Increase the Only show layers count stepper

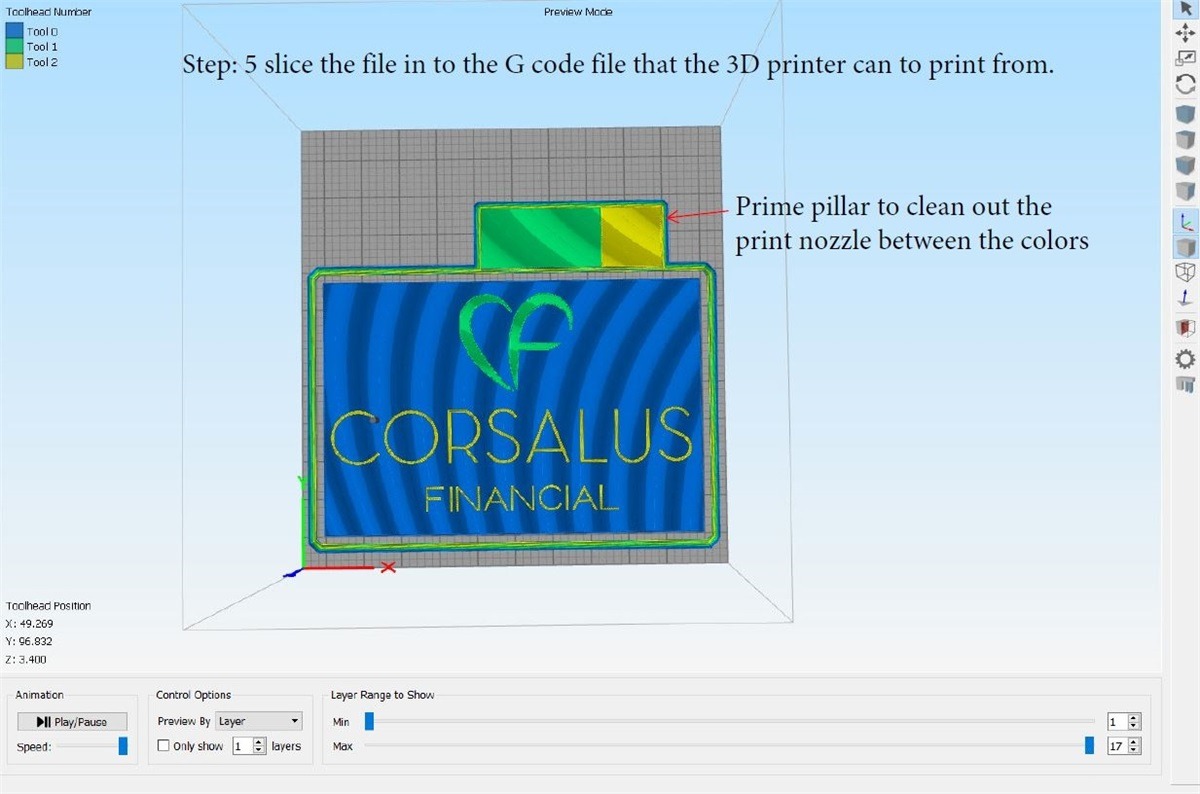260,742
